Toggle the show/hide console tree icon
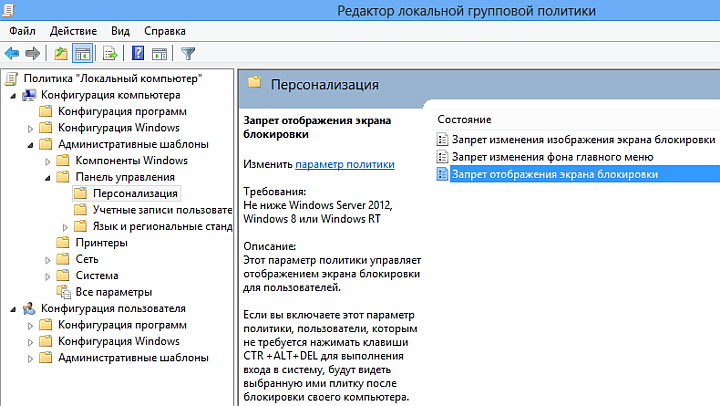The height and width of the screenshot is (406, 720). (84, 53)
